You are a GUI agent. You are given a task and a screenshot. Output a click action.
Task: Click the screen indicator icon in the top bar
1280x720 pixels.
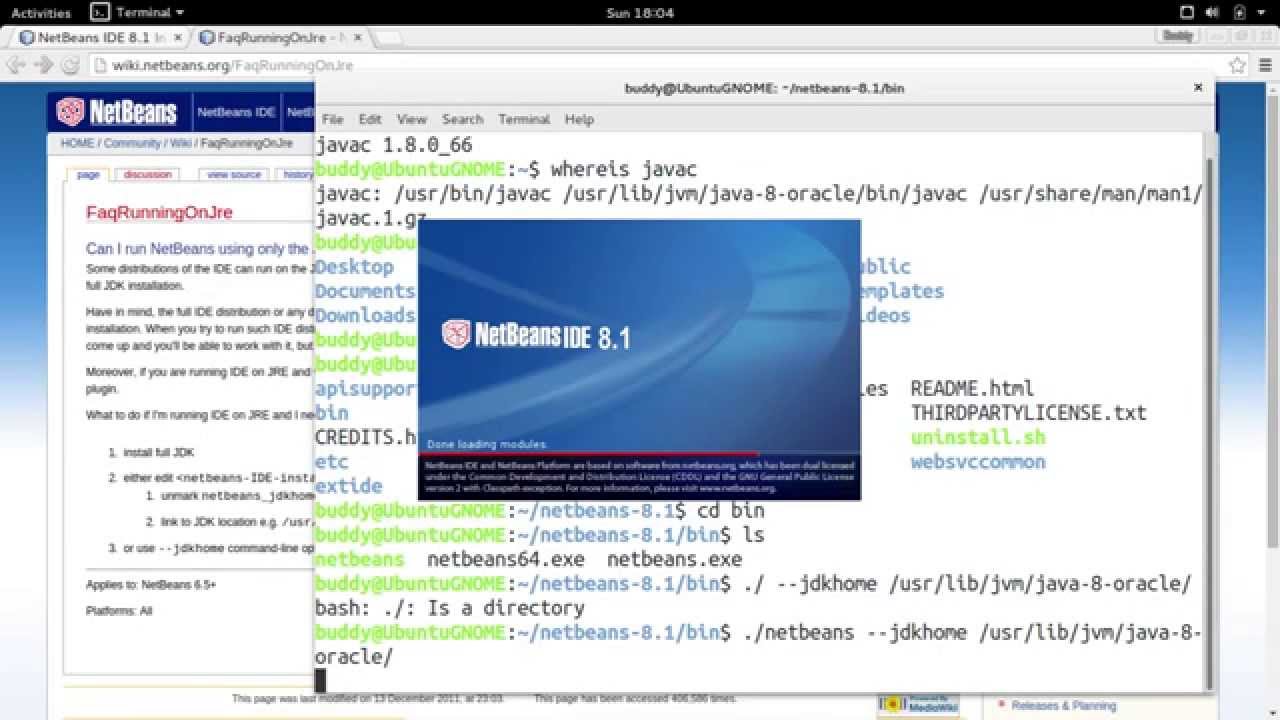coord(1185,13)
